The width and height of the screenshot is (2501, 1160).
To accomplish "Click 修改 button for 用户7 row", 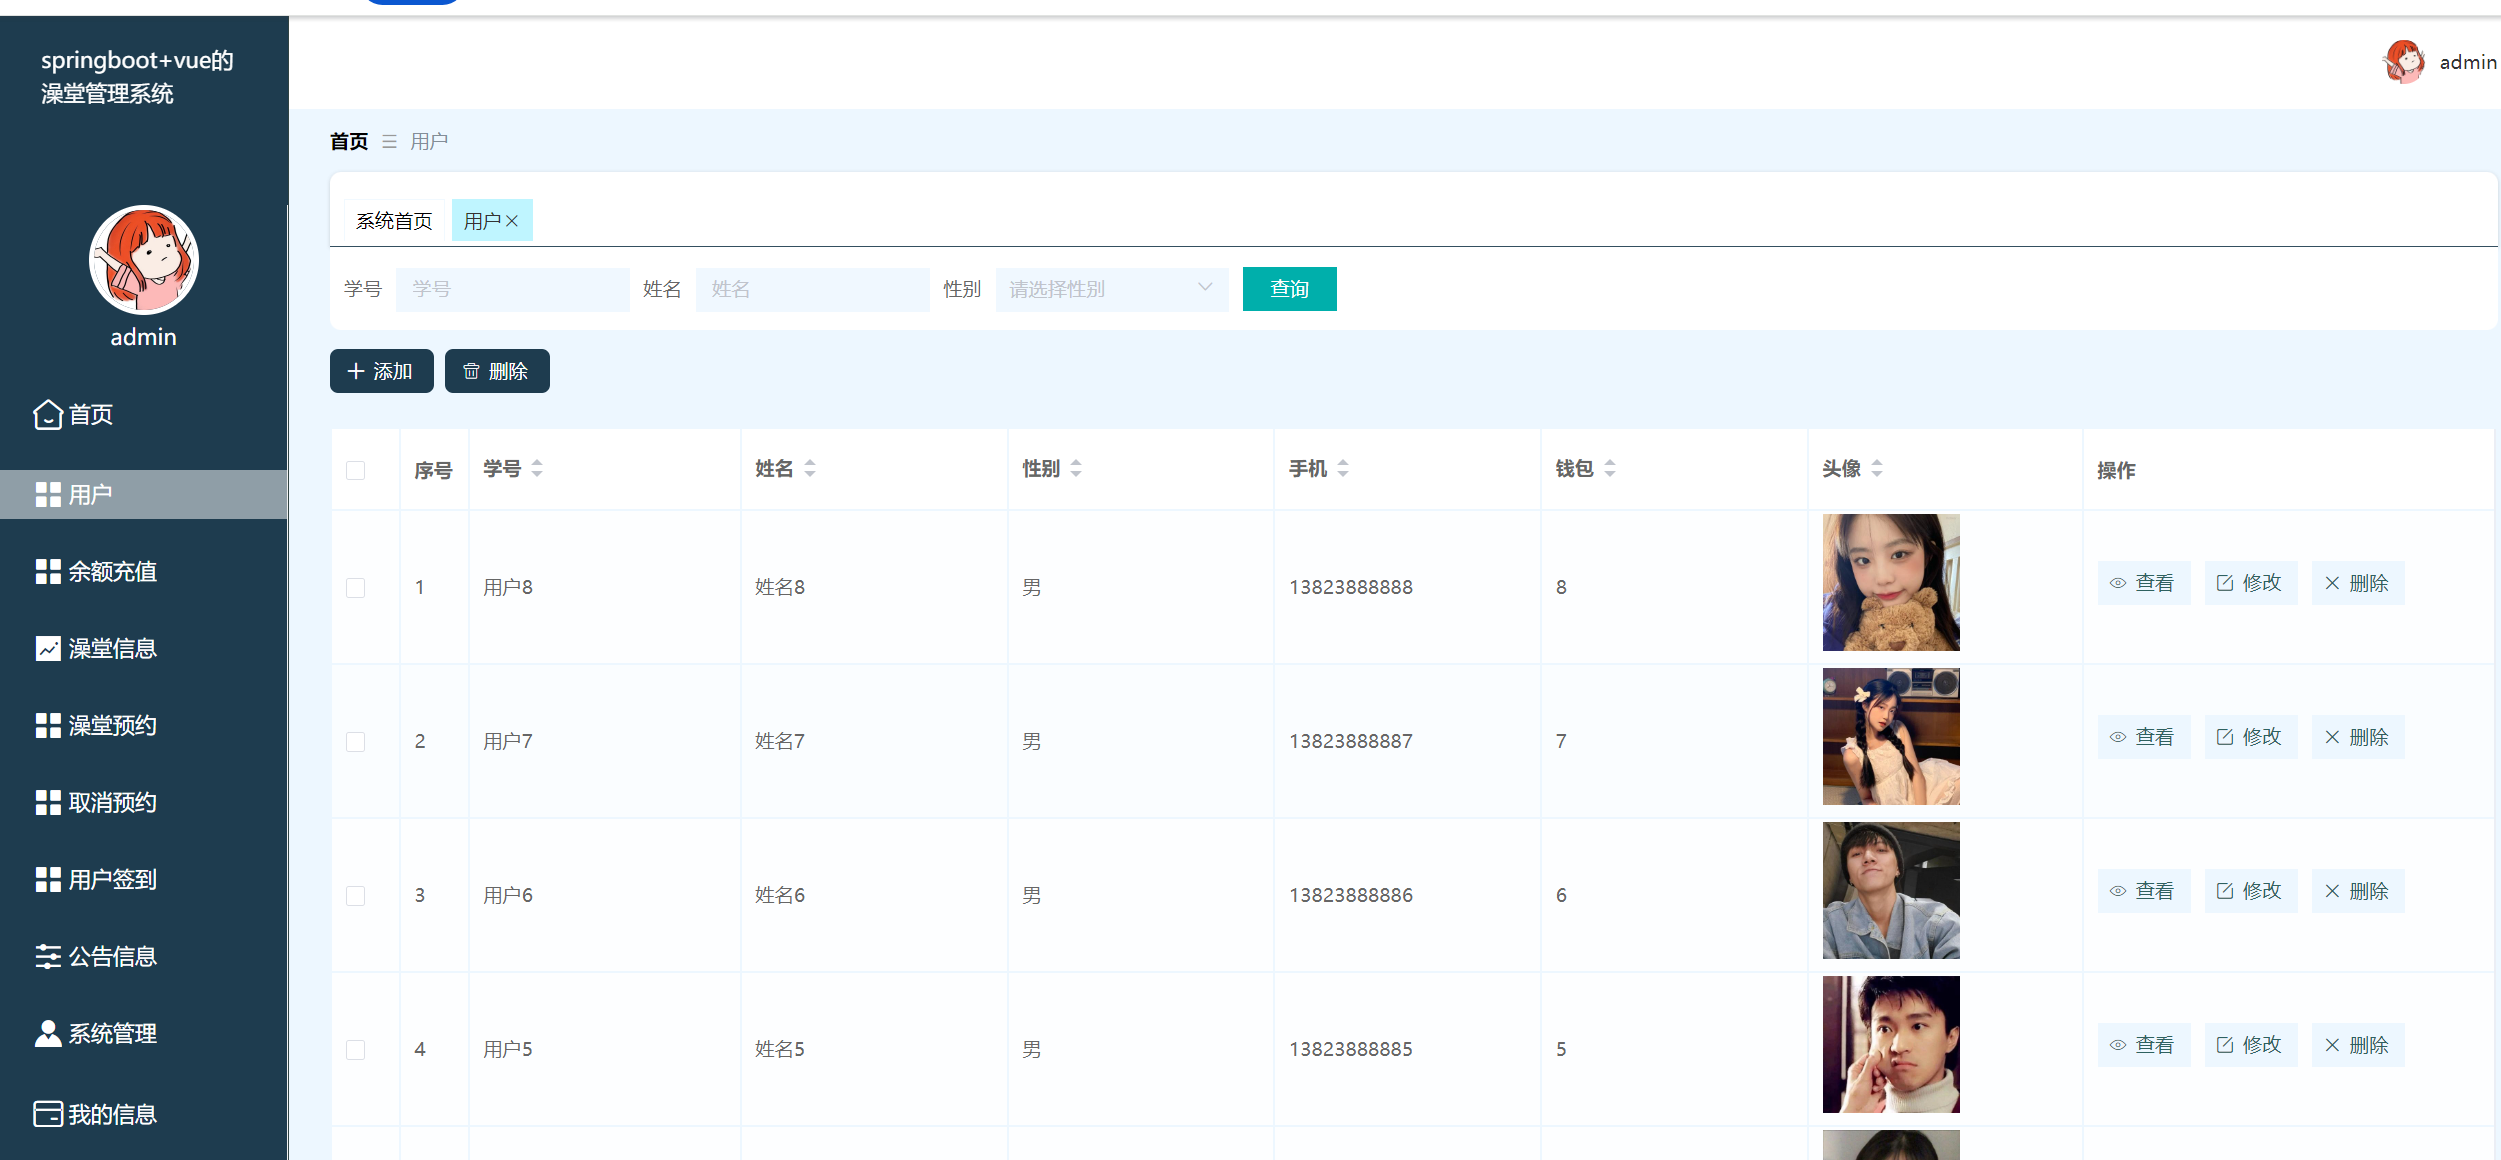I will 2250,737.
